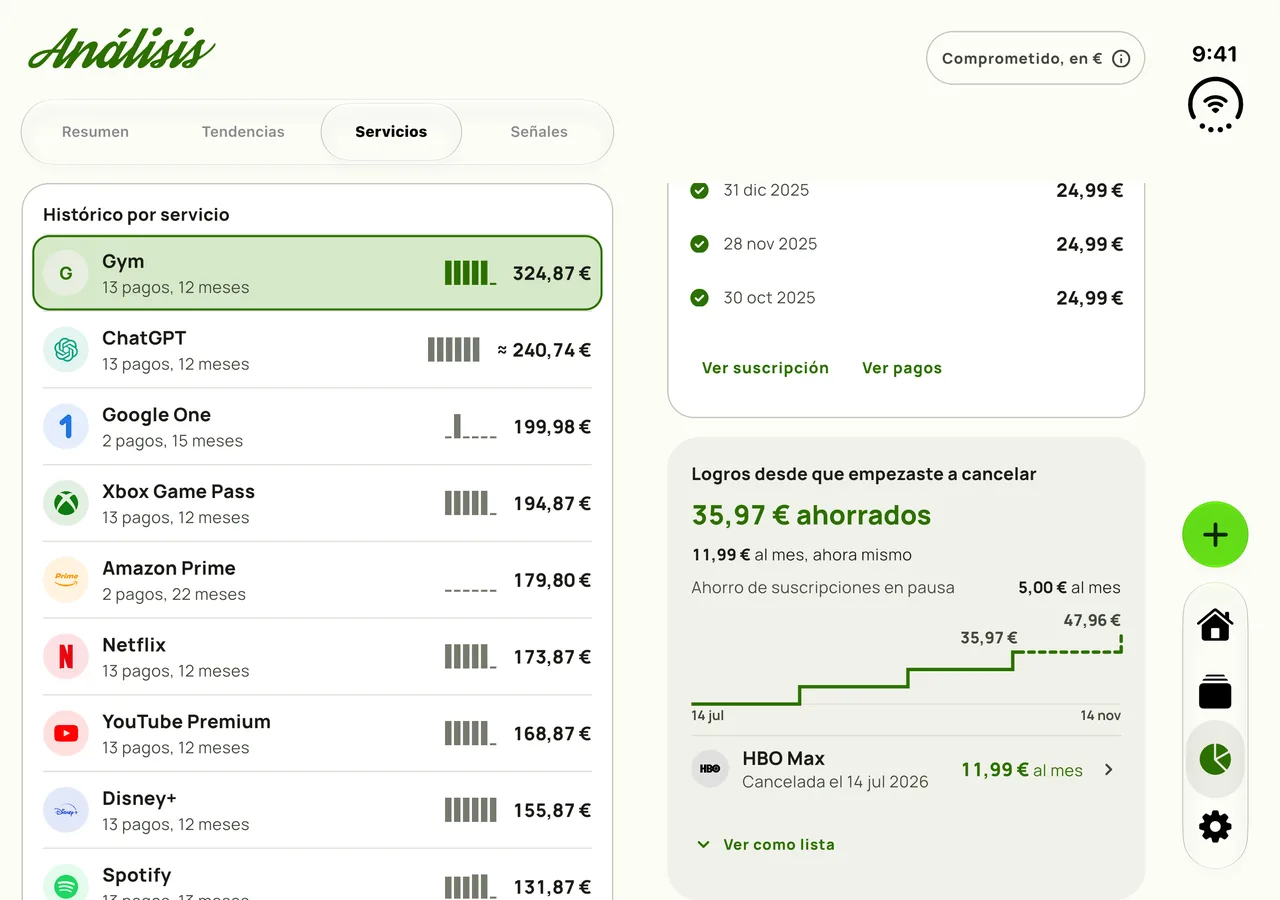This screenshot has width=1280, height=900.
Task: Click the ChatGPT service logo
Action: pos(66,350)
